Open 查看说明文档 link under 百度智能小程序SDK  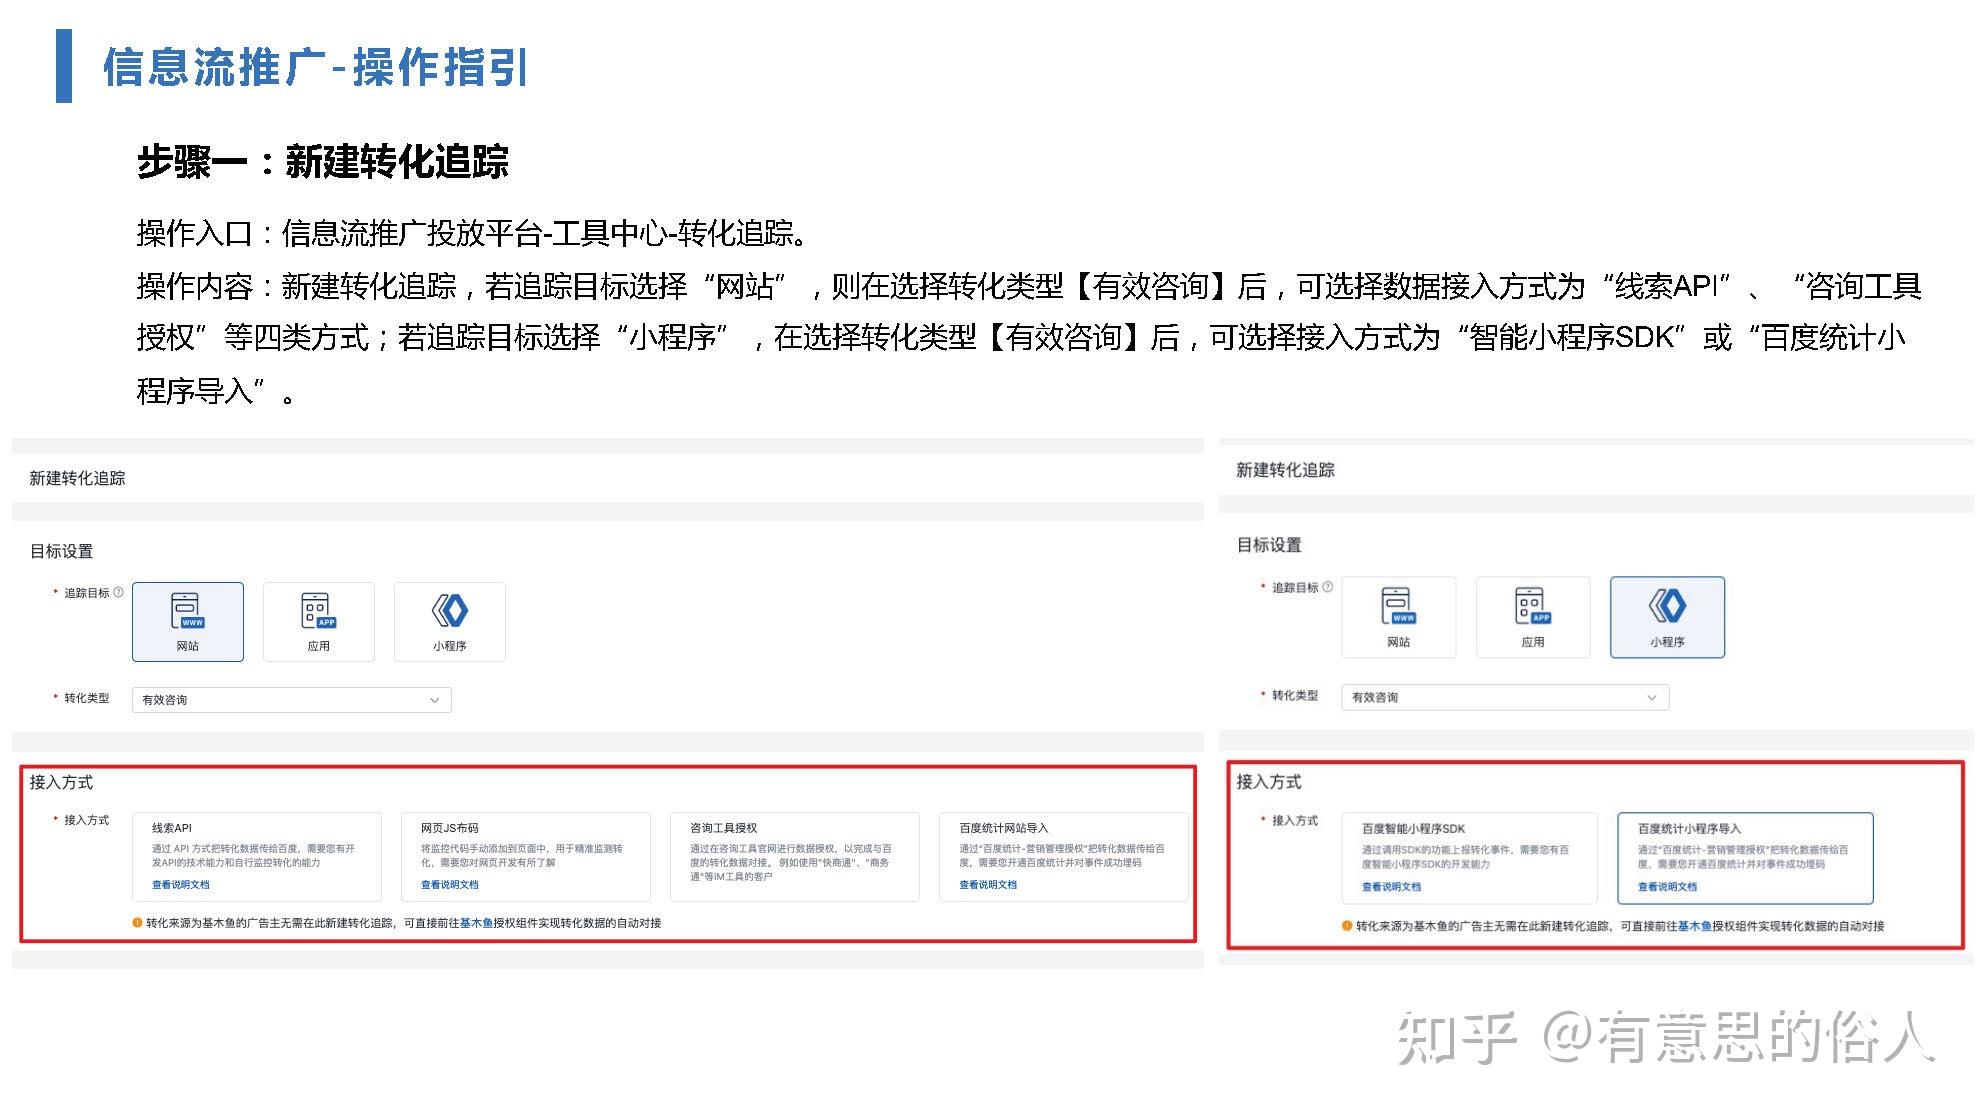[1391, 887]
